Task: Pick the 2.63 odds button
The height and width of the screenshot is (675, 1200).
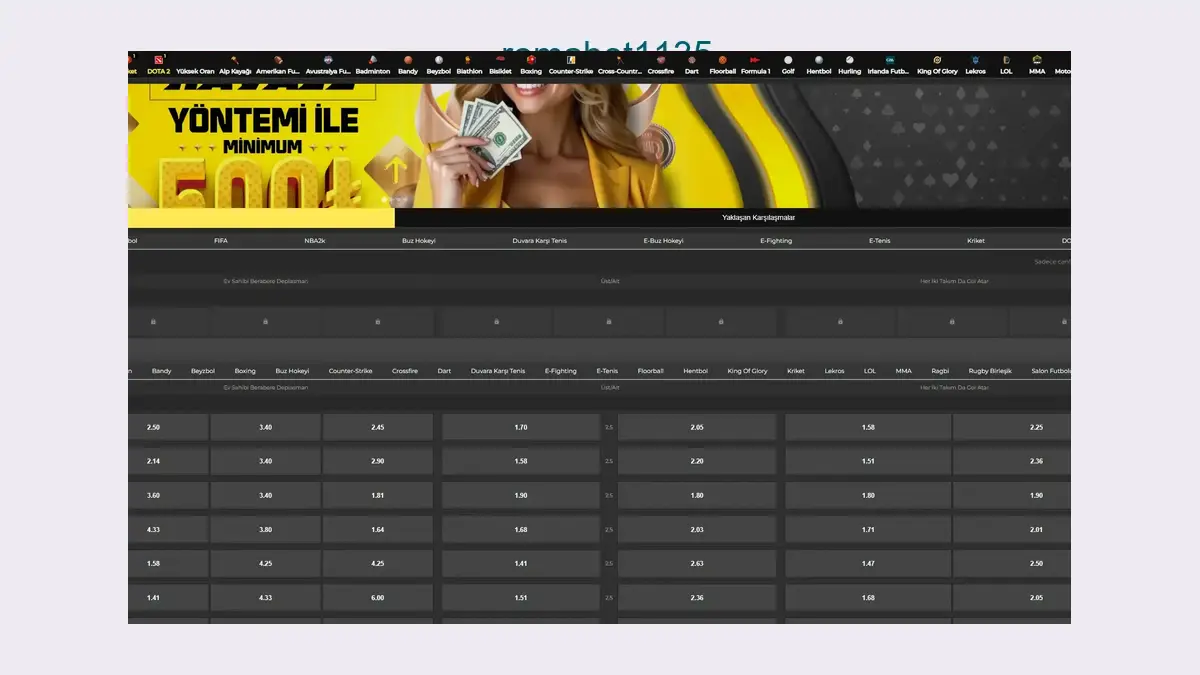Action: (696, 564)
